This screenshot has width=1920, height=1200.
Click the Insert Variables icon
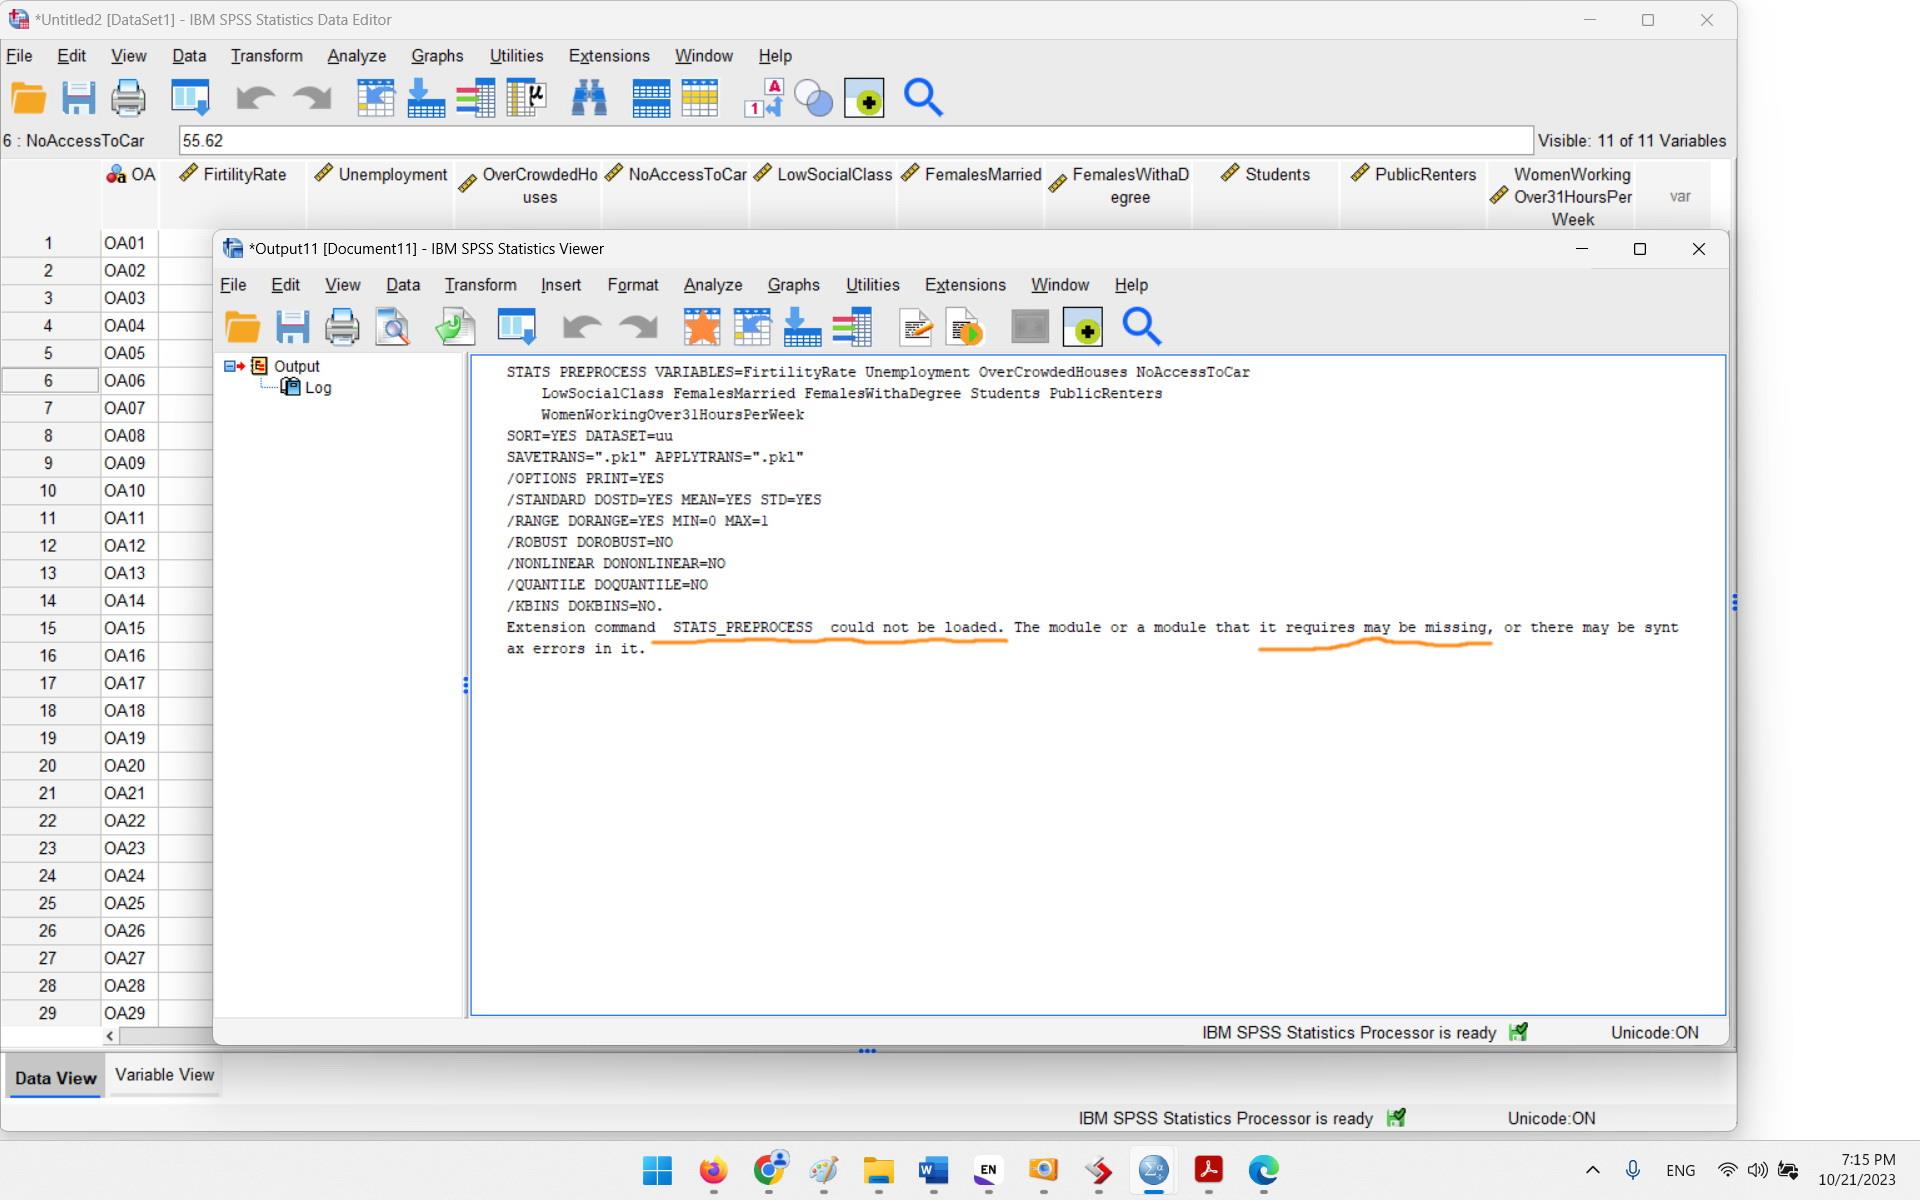(700, 97)
